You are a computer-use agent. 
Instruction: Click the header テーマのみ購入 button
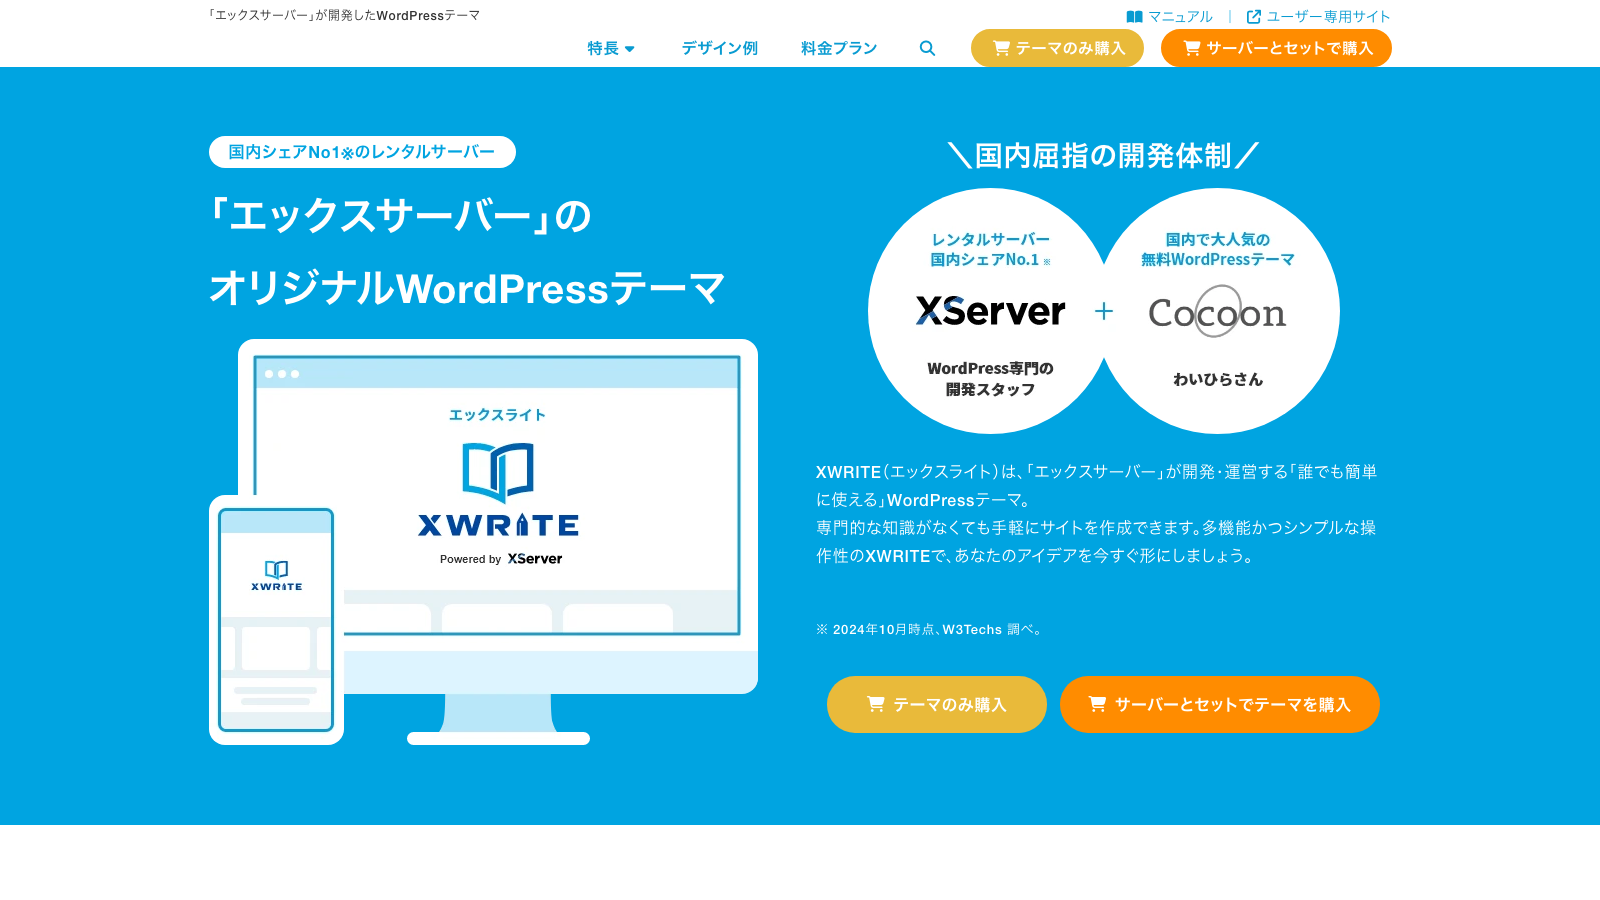(x=1057, y=48)
